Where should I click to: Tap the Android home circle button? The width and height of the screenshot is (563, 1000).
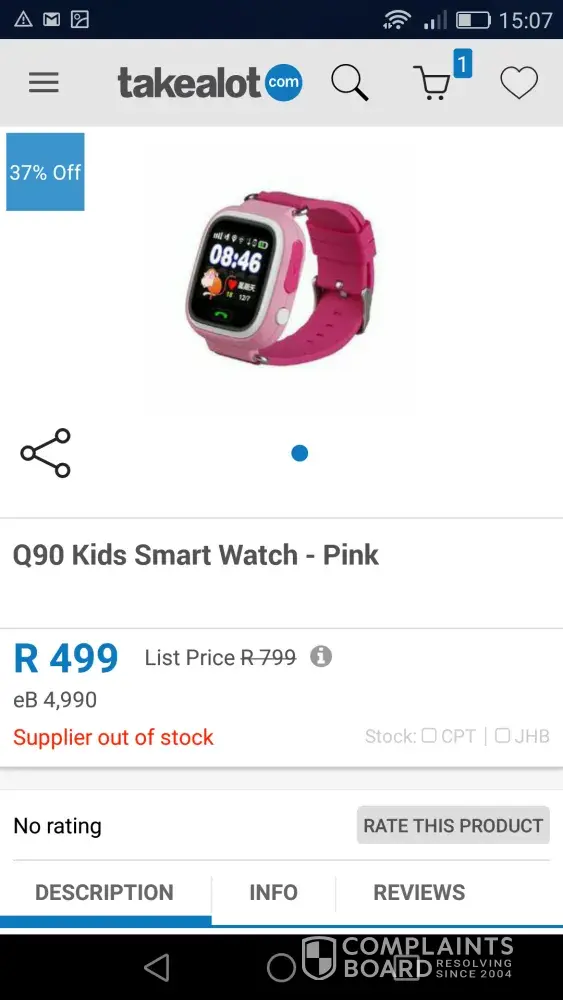[x=281, y=967]
